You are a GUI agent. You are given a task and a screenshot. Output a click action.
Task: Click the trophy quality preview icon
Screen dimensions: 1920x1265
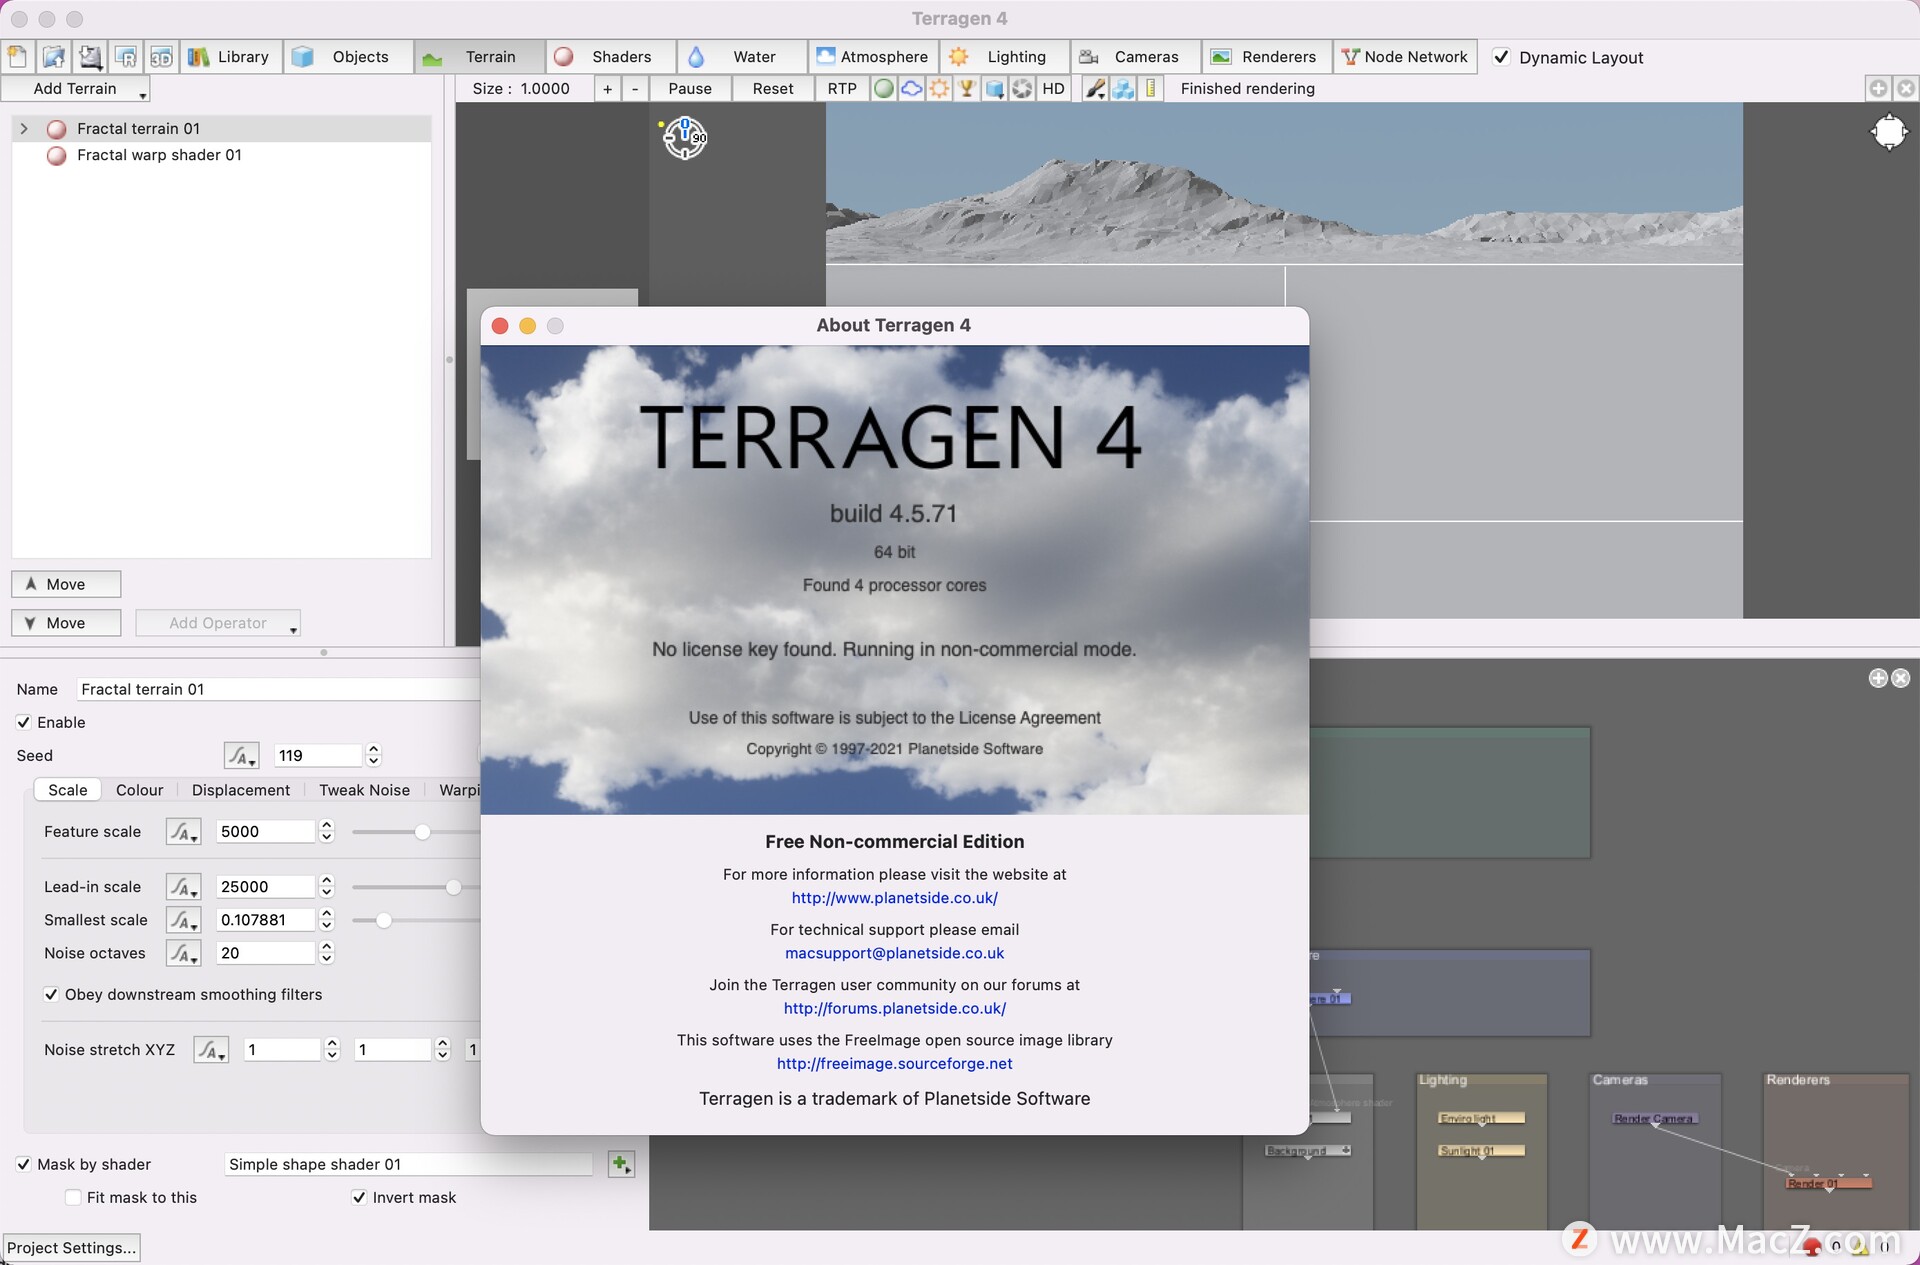(967, 89)
